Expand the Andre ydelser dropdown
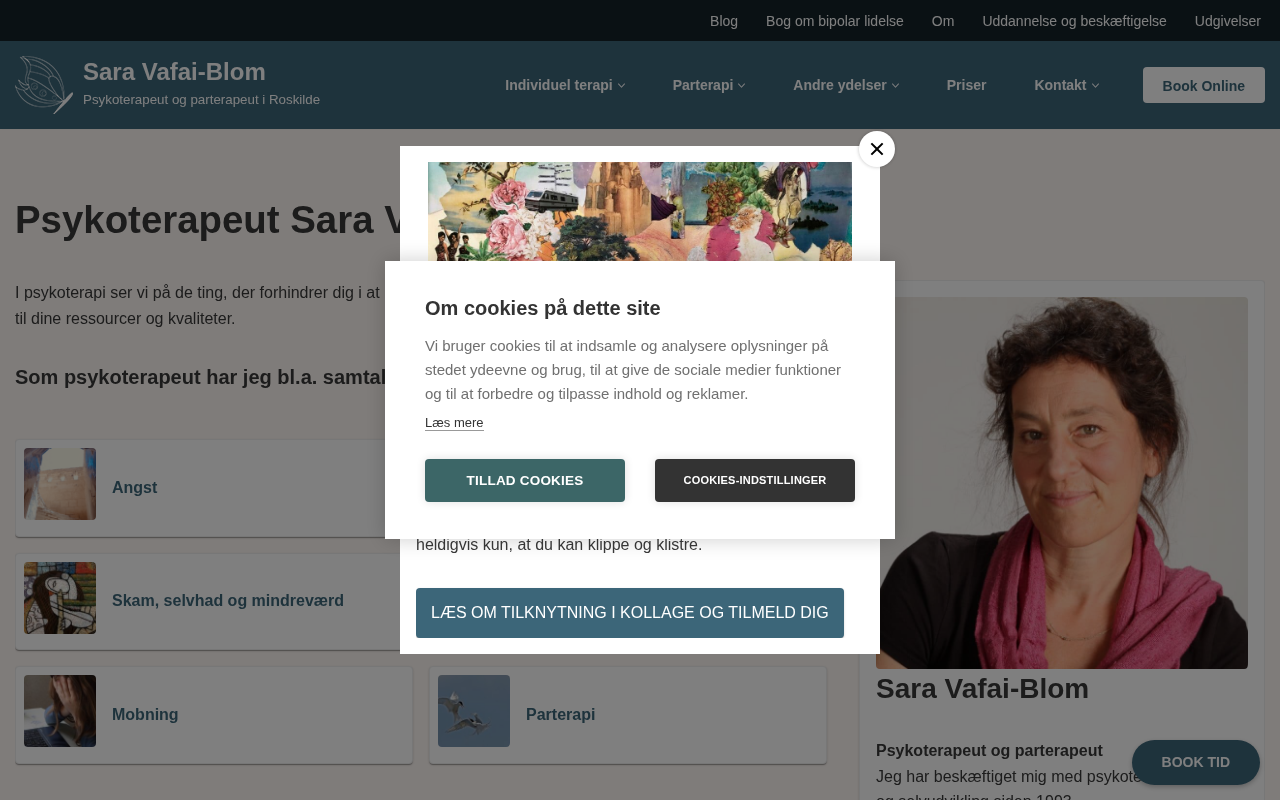The image size is (1280, 800). 846,85
